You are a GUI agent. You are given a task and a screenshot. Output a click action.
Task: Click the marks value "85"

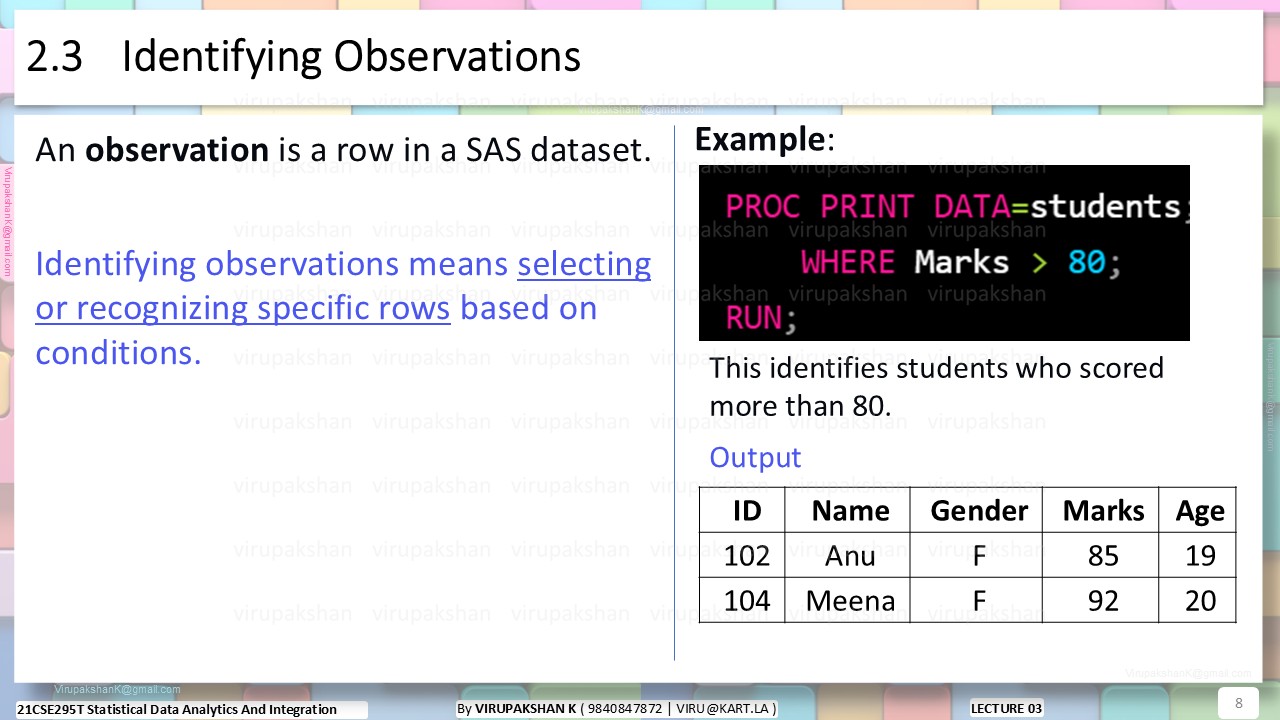click(1100, 555)
